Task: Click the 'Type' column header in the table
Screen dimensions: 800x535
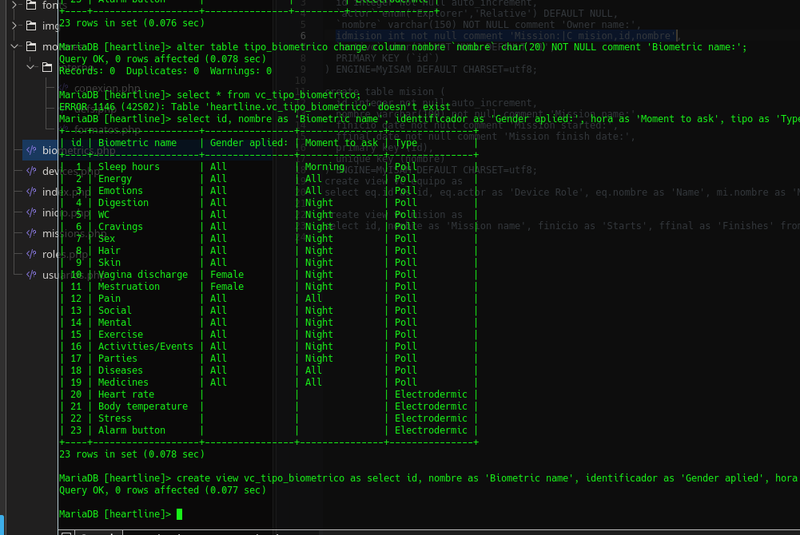Action: (406, 143)
